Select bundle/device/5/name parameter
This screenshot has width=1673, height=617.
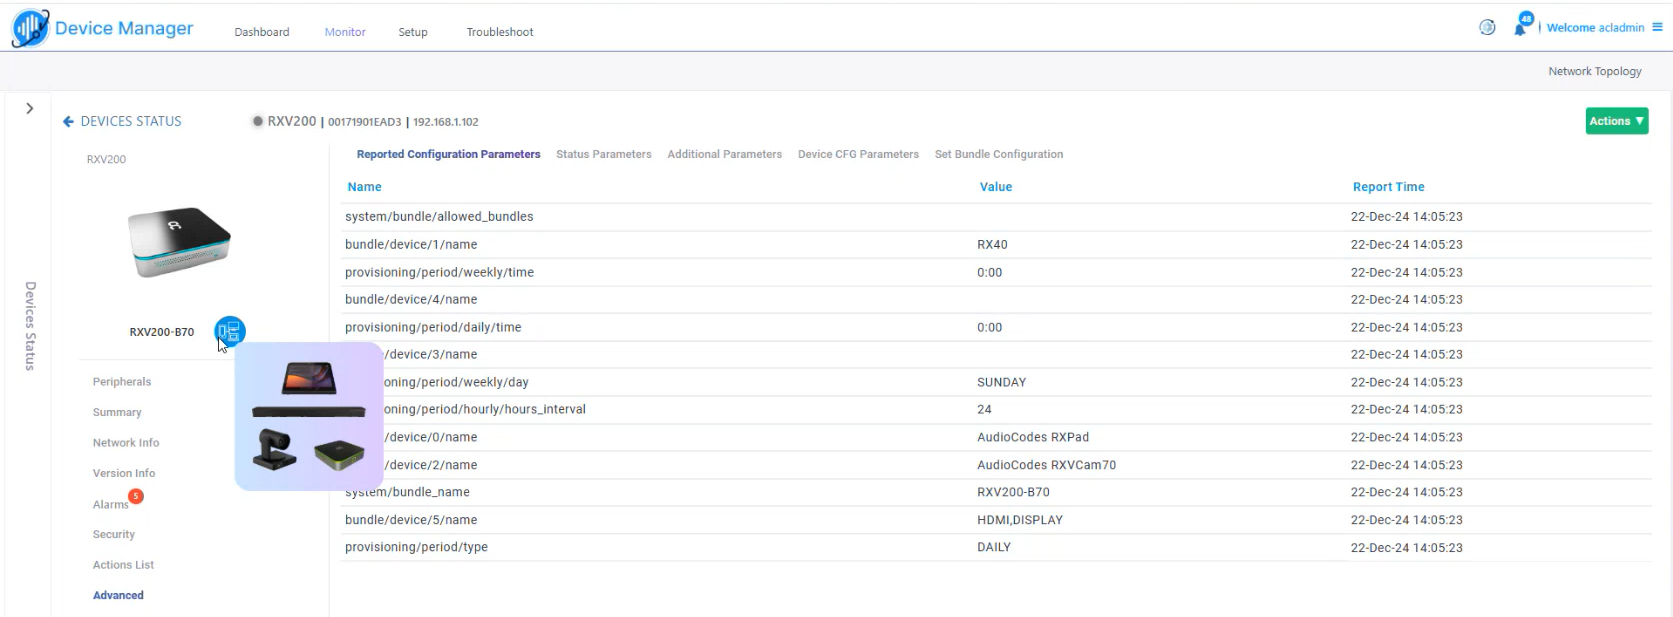(411, 520)
